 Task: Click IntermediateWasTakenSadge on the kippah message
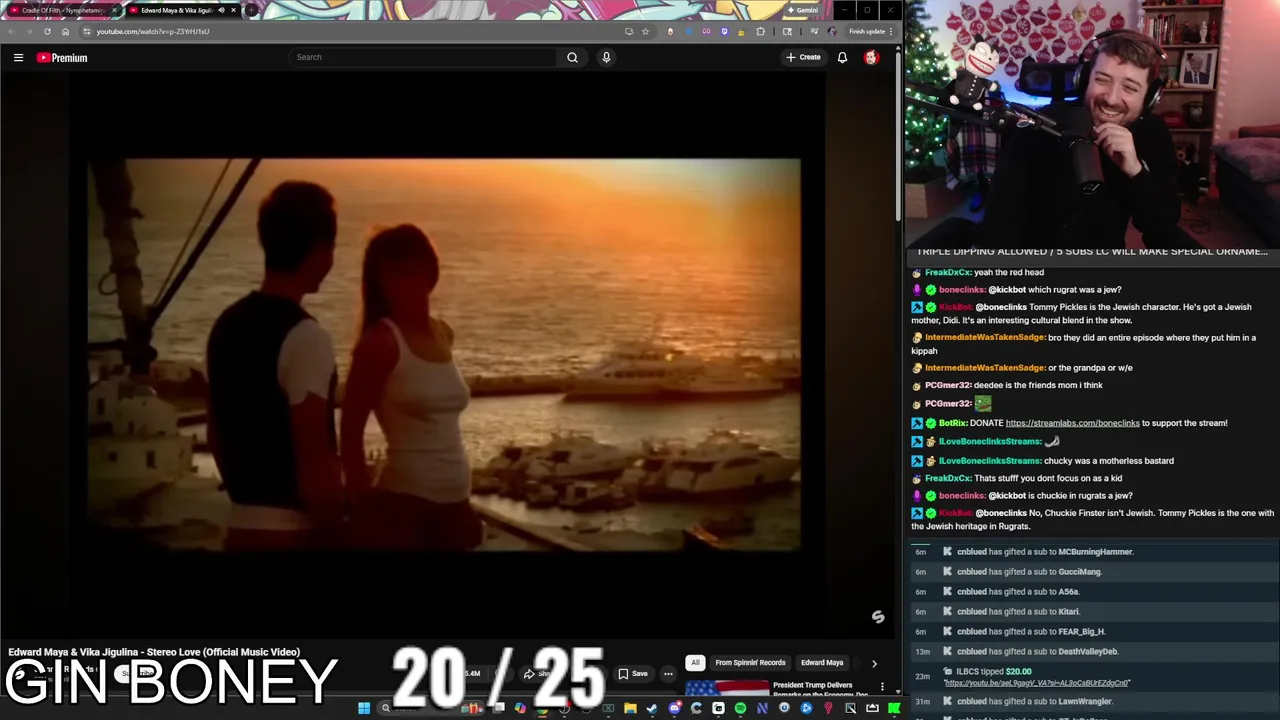(985, 338)
